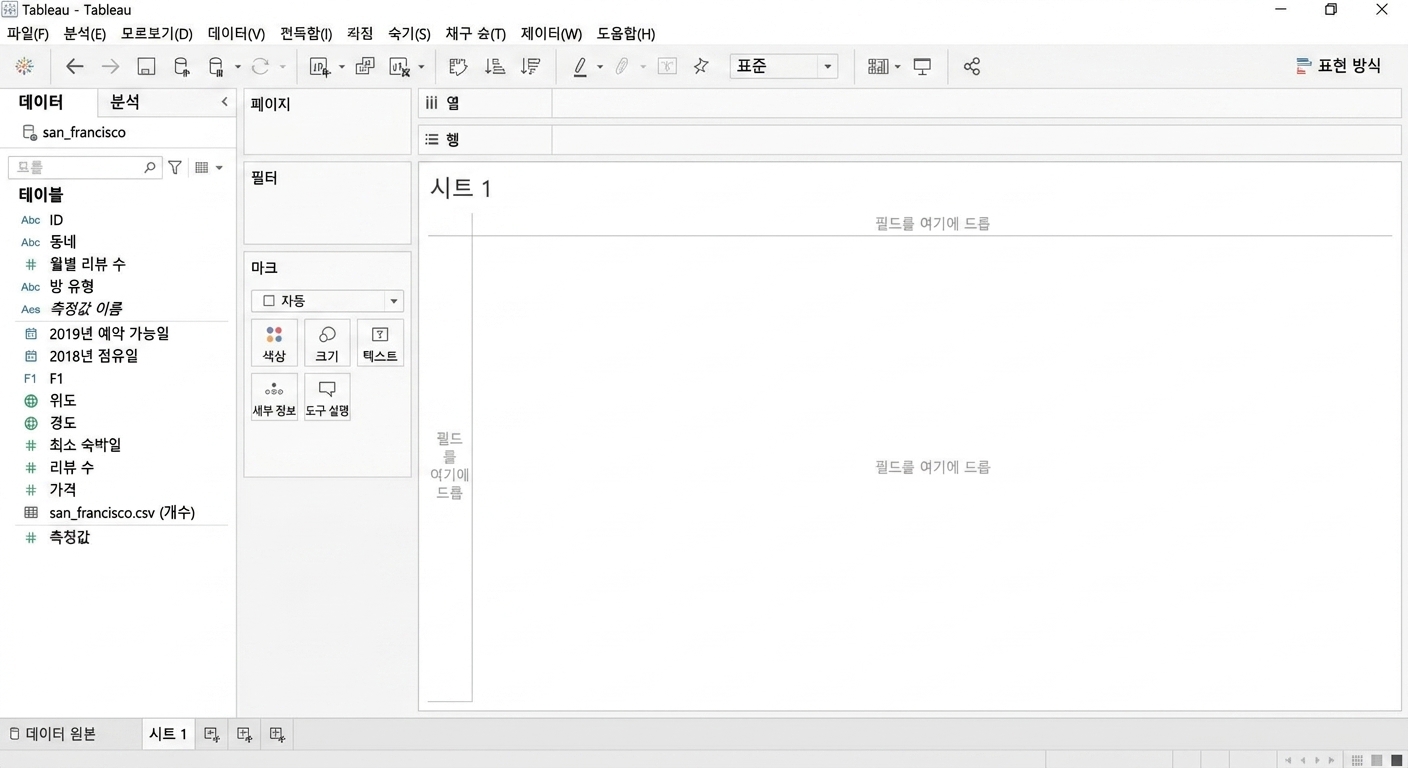
Task: Open the 분석(E) menu
Action: 84,33
